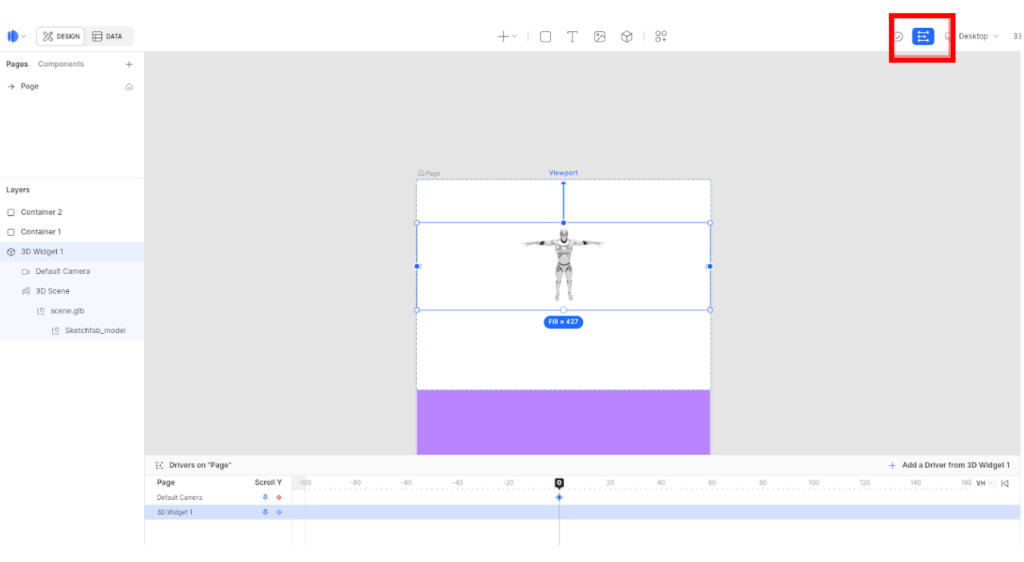Image resolution: width=1024 pixels, height=562 pixels.
Task: Select the Rectangle container tool
Action: coord(545,37)
